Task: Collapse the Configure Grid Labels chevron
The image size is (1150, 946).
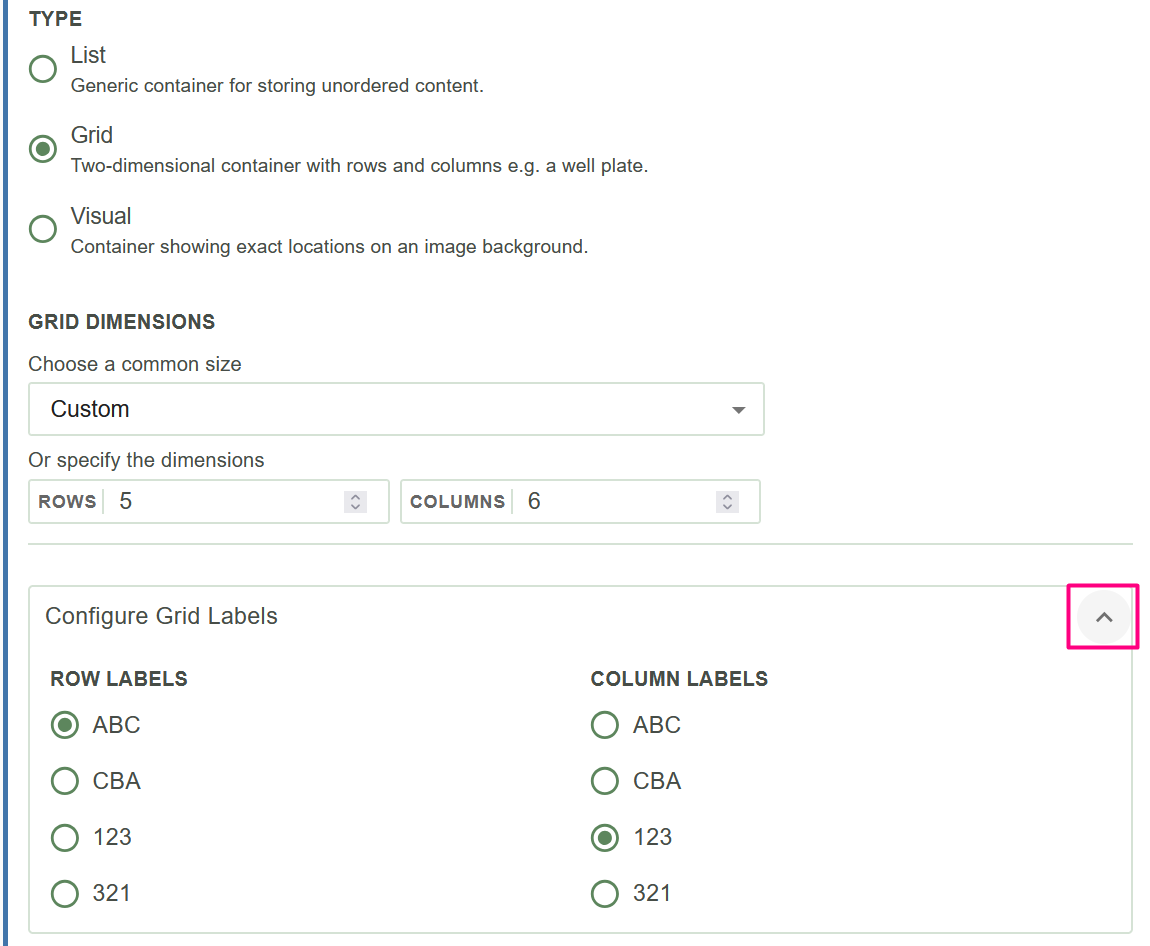Action: pyautogui.click(x=1103, y=617)
